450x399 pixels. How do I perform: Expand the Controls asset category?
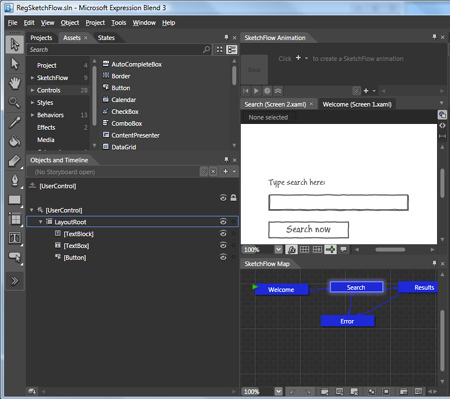32,90
